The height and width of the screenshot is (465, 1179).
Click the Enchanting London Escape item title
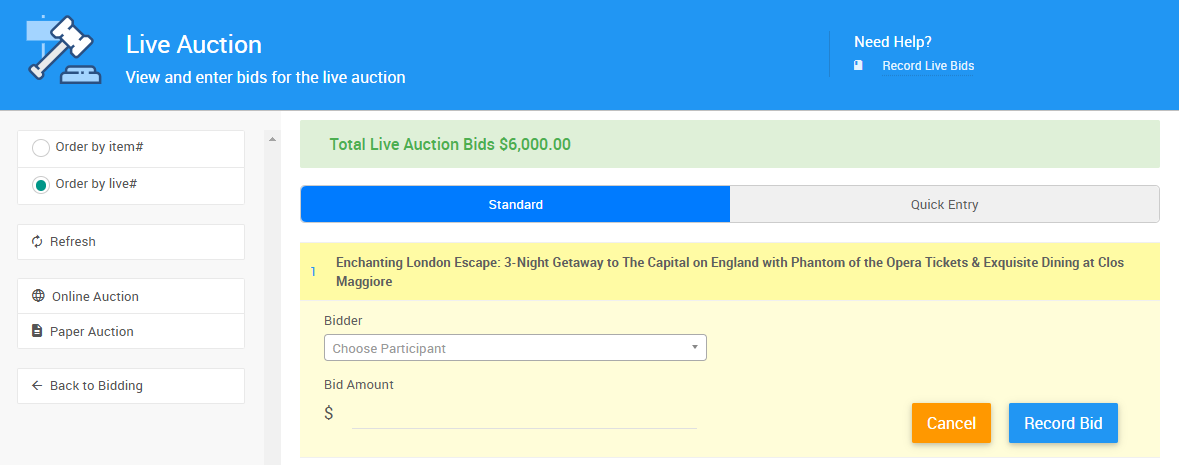[730, 272]
